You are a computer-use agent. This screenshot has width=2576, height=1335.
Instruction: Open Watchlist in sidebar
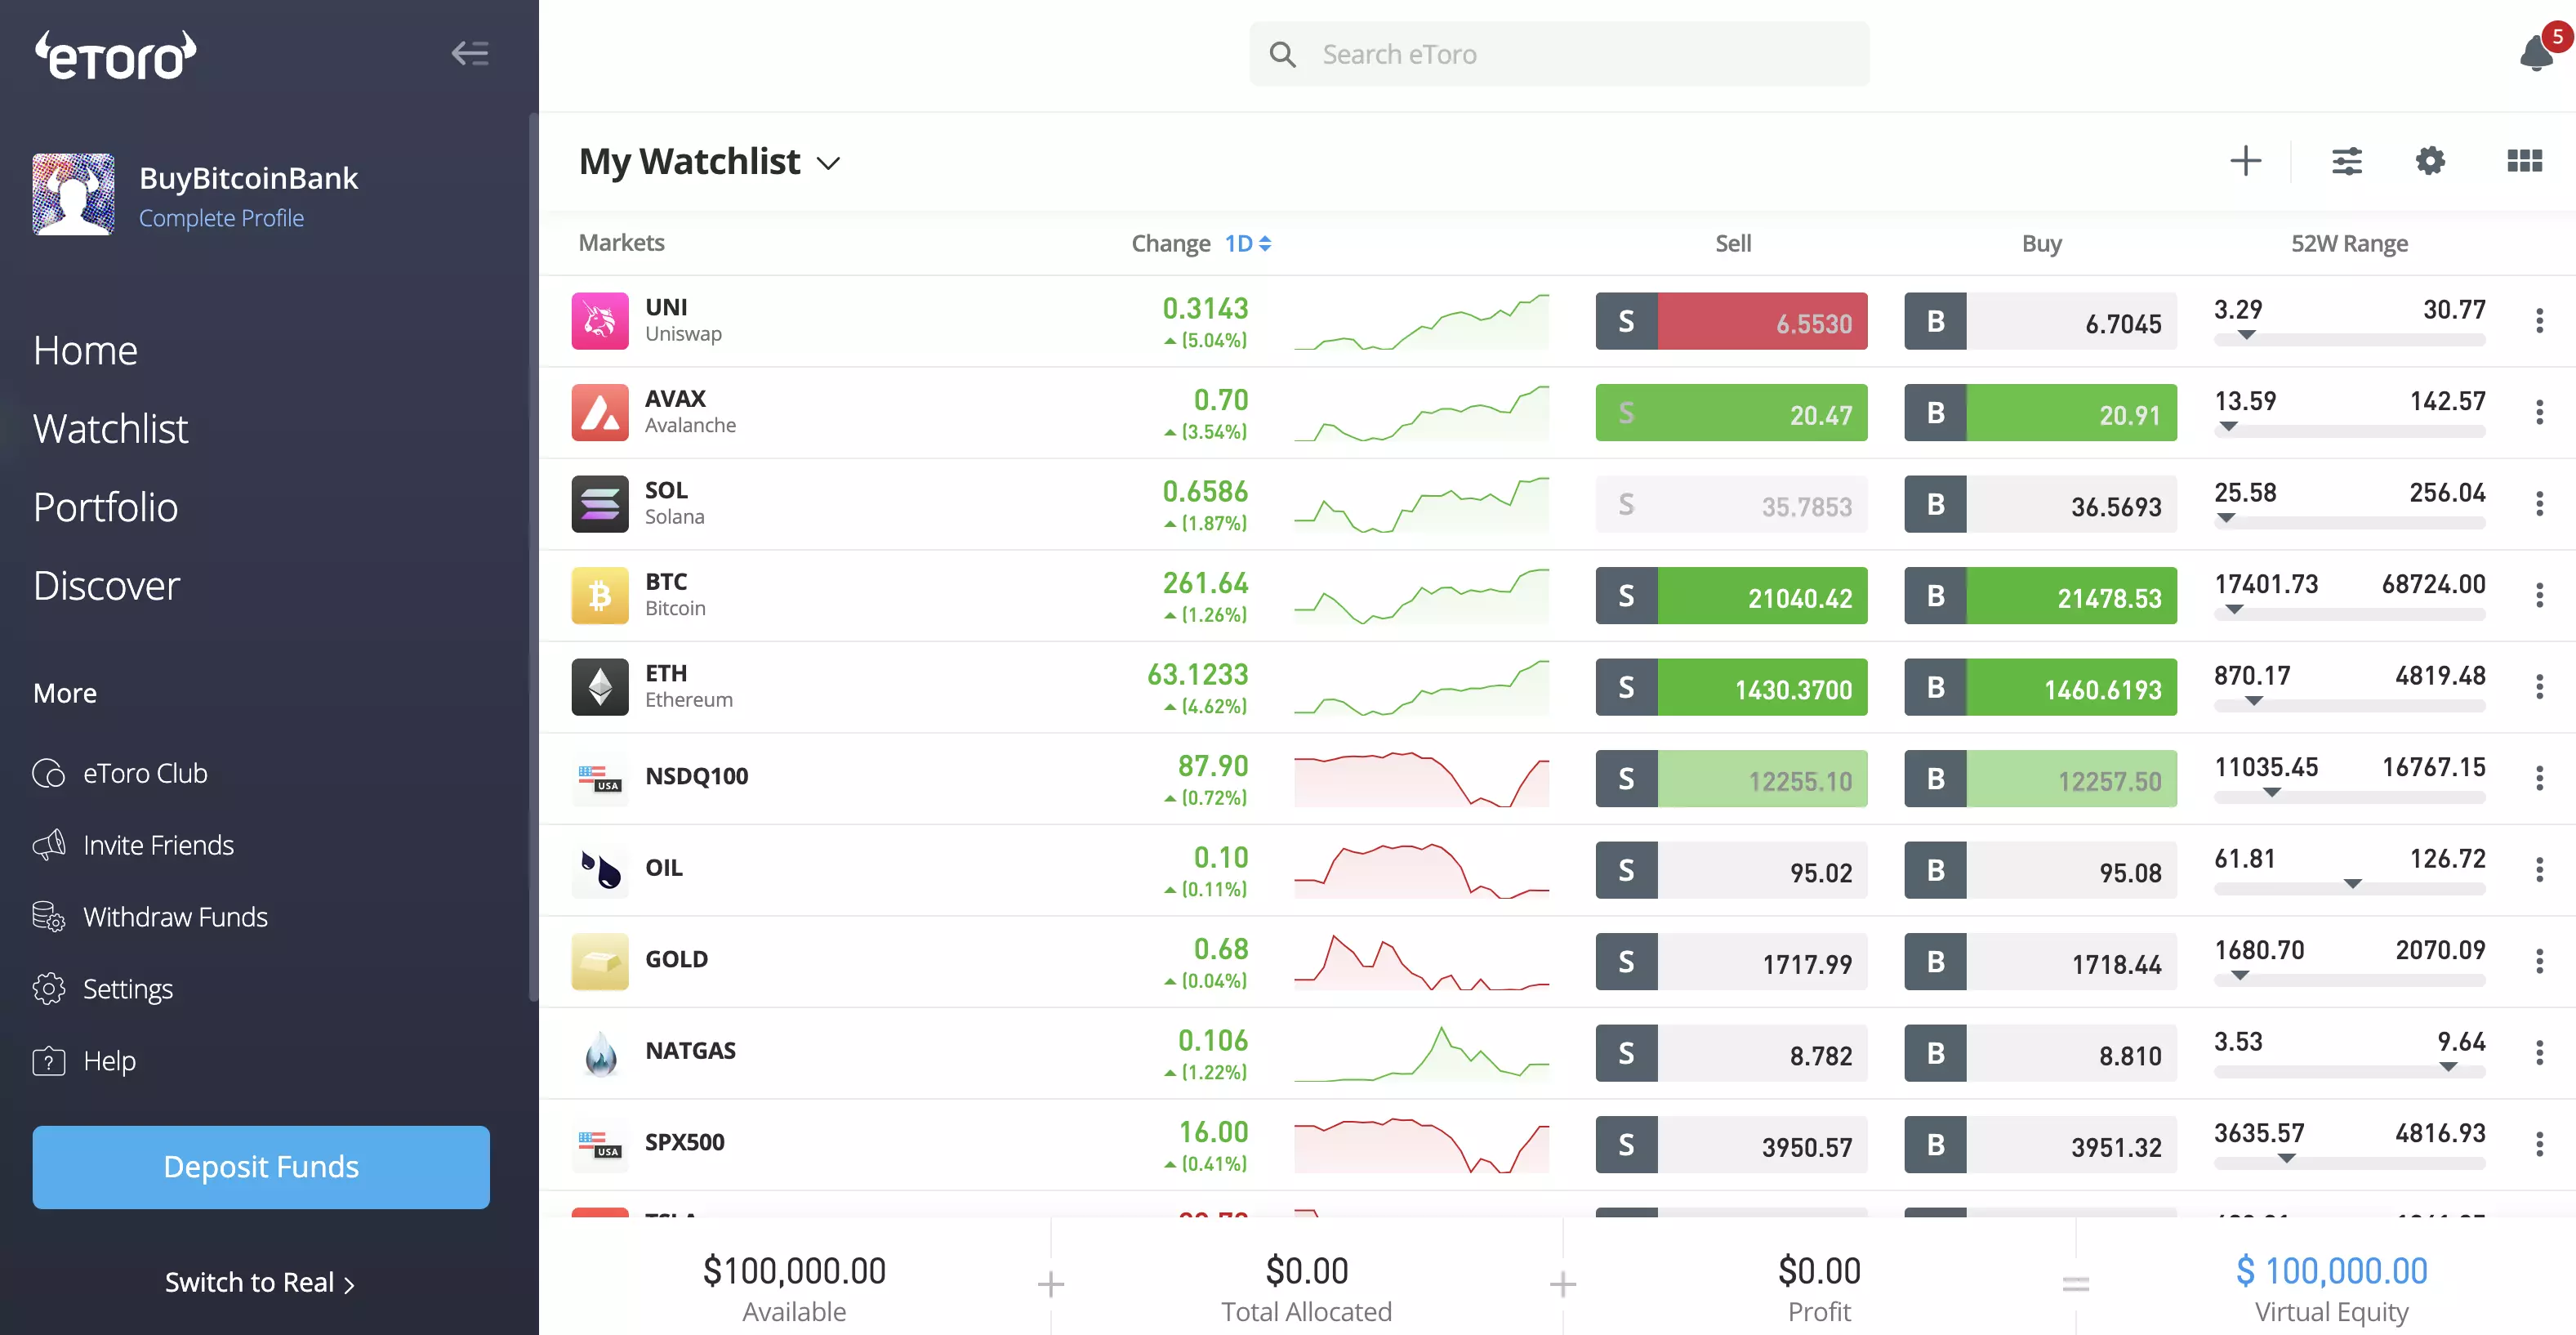110,429
